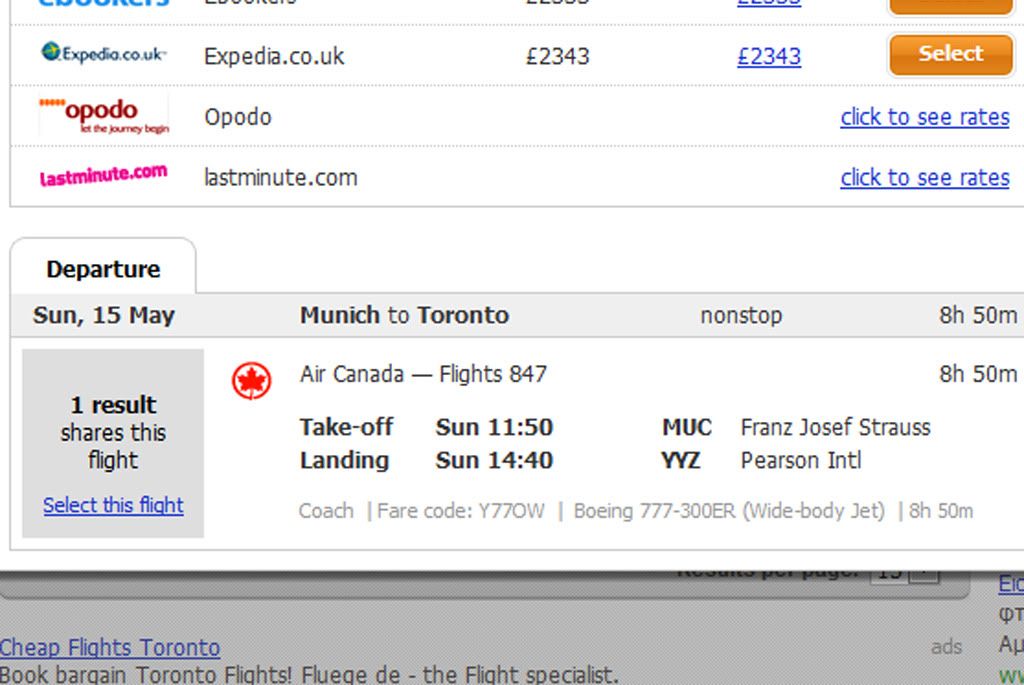
Task: Click the partially visible ebookers Select button
Action: coord(951,7)
